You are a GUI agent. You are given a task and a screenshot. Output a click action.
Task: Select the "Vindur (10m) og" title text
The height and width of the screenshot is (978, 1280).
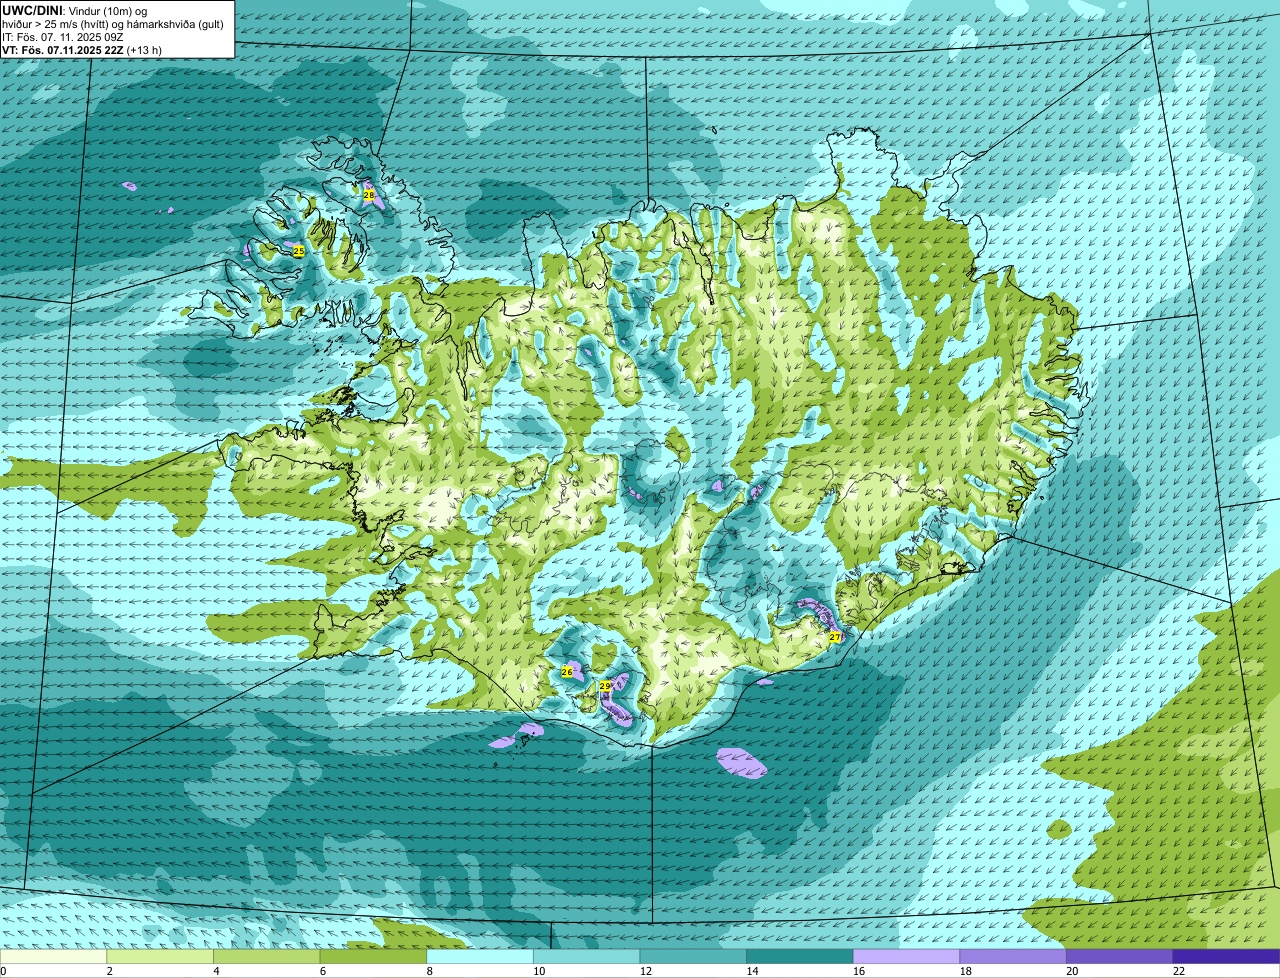click(x=108, y=10)
